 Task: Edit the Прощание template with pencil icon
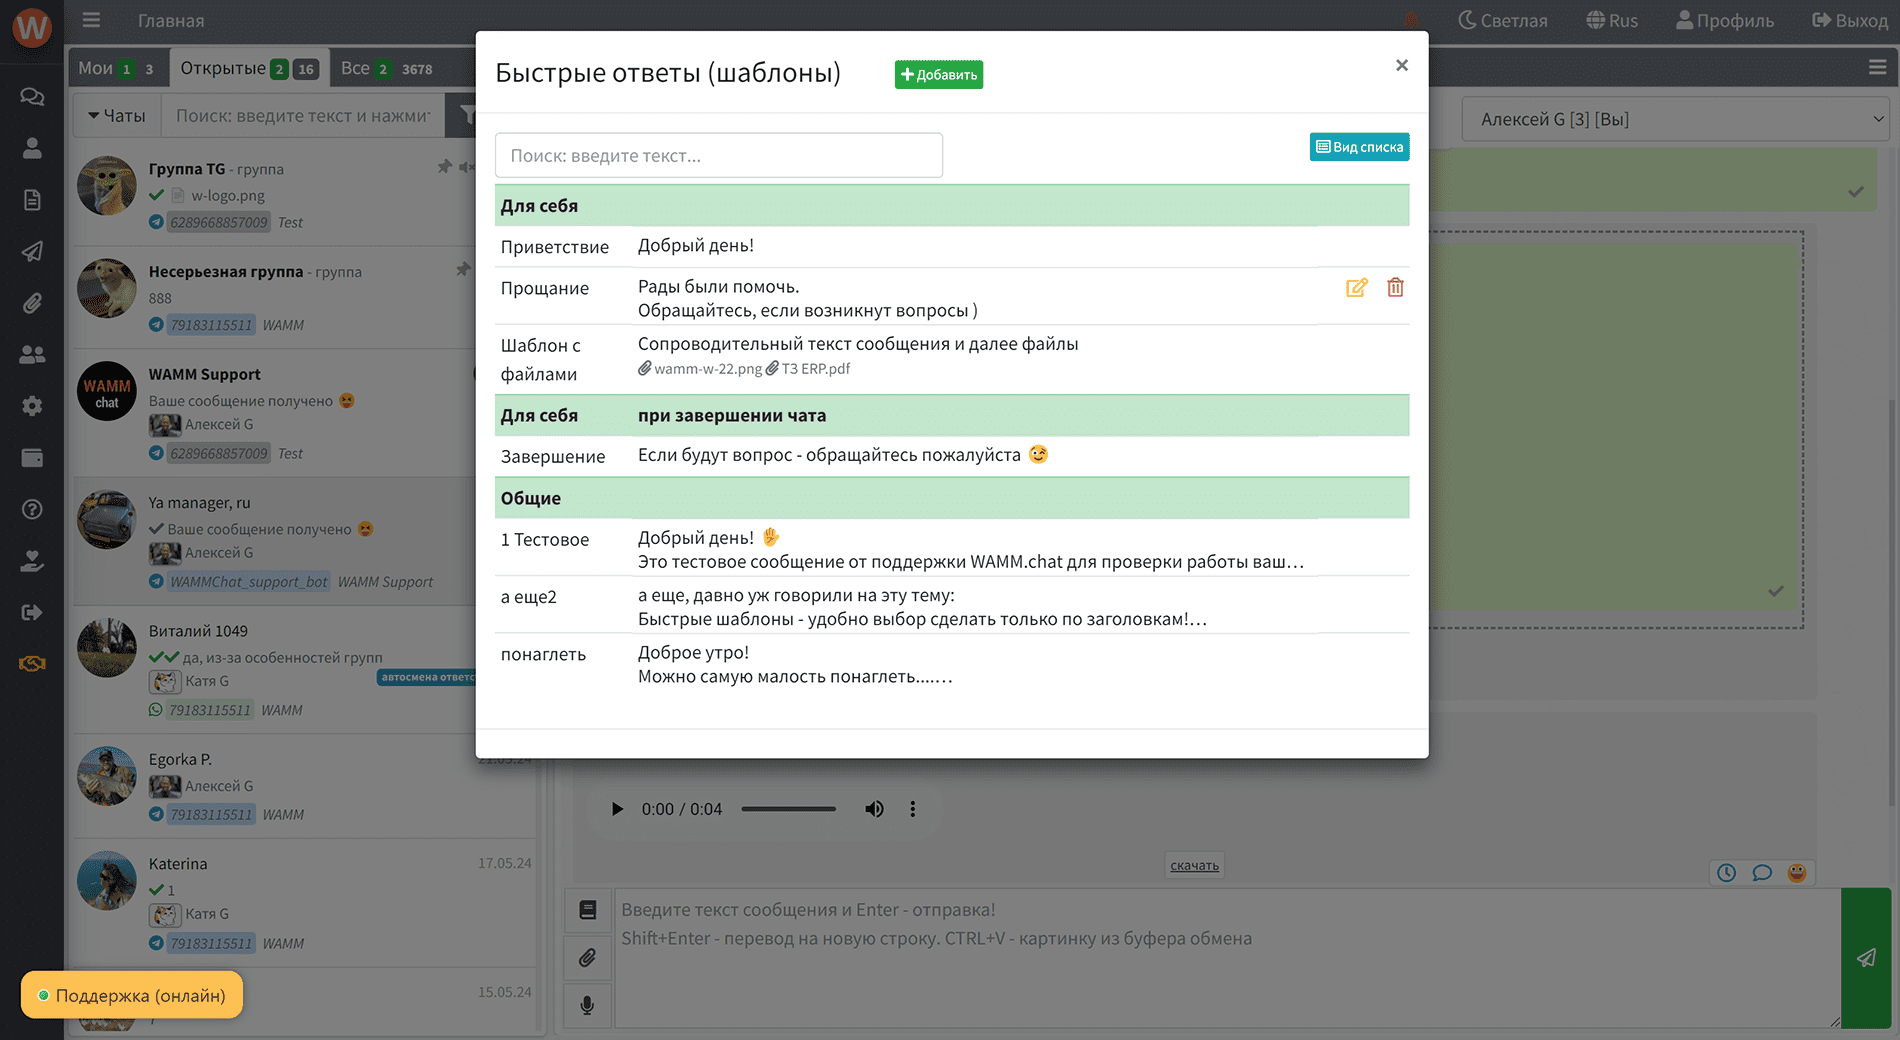(x=1356, y=288)
